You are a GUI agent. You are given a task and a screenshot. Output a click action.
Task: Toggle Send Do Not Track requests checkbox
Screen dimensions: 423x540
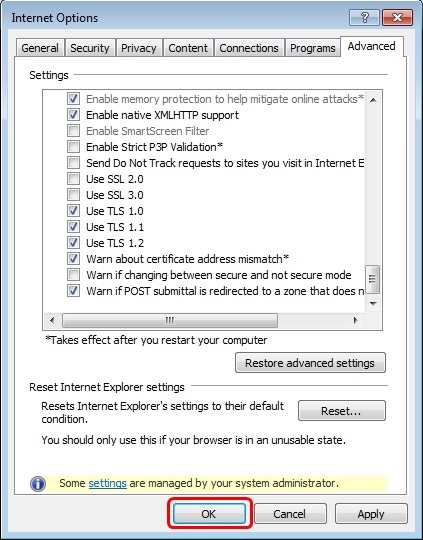(x=73, y=163)
